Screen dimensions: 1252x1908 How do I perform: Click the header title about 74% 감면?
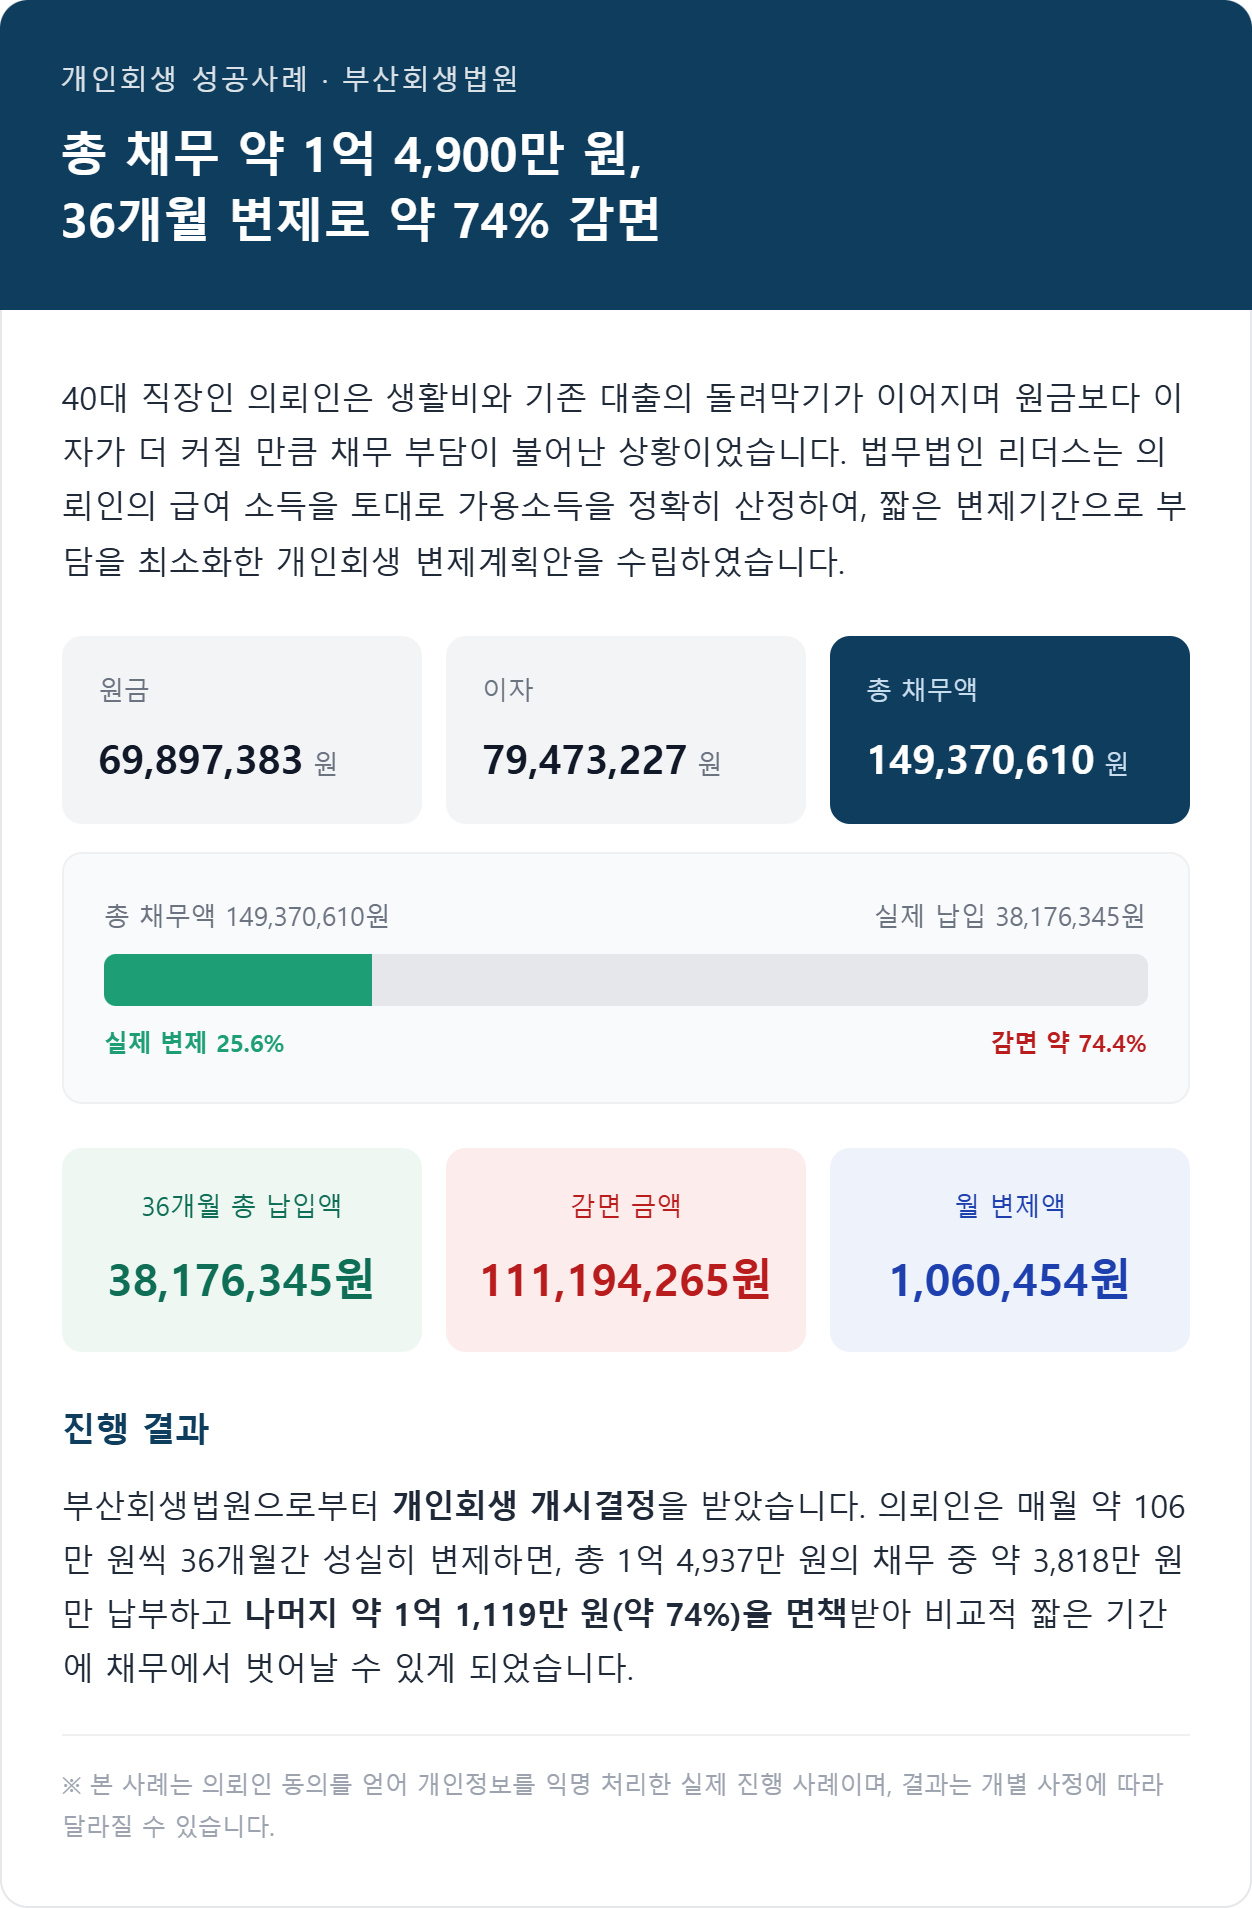[x=361, y=186]
